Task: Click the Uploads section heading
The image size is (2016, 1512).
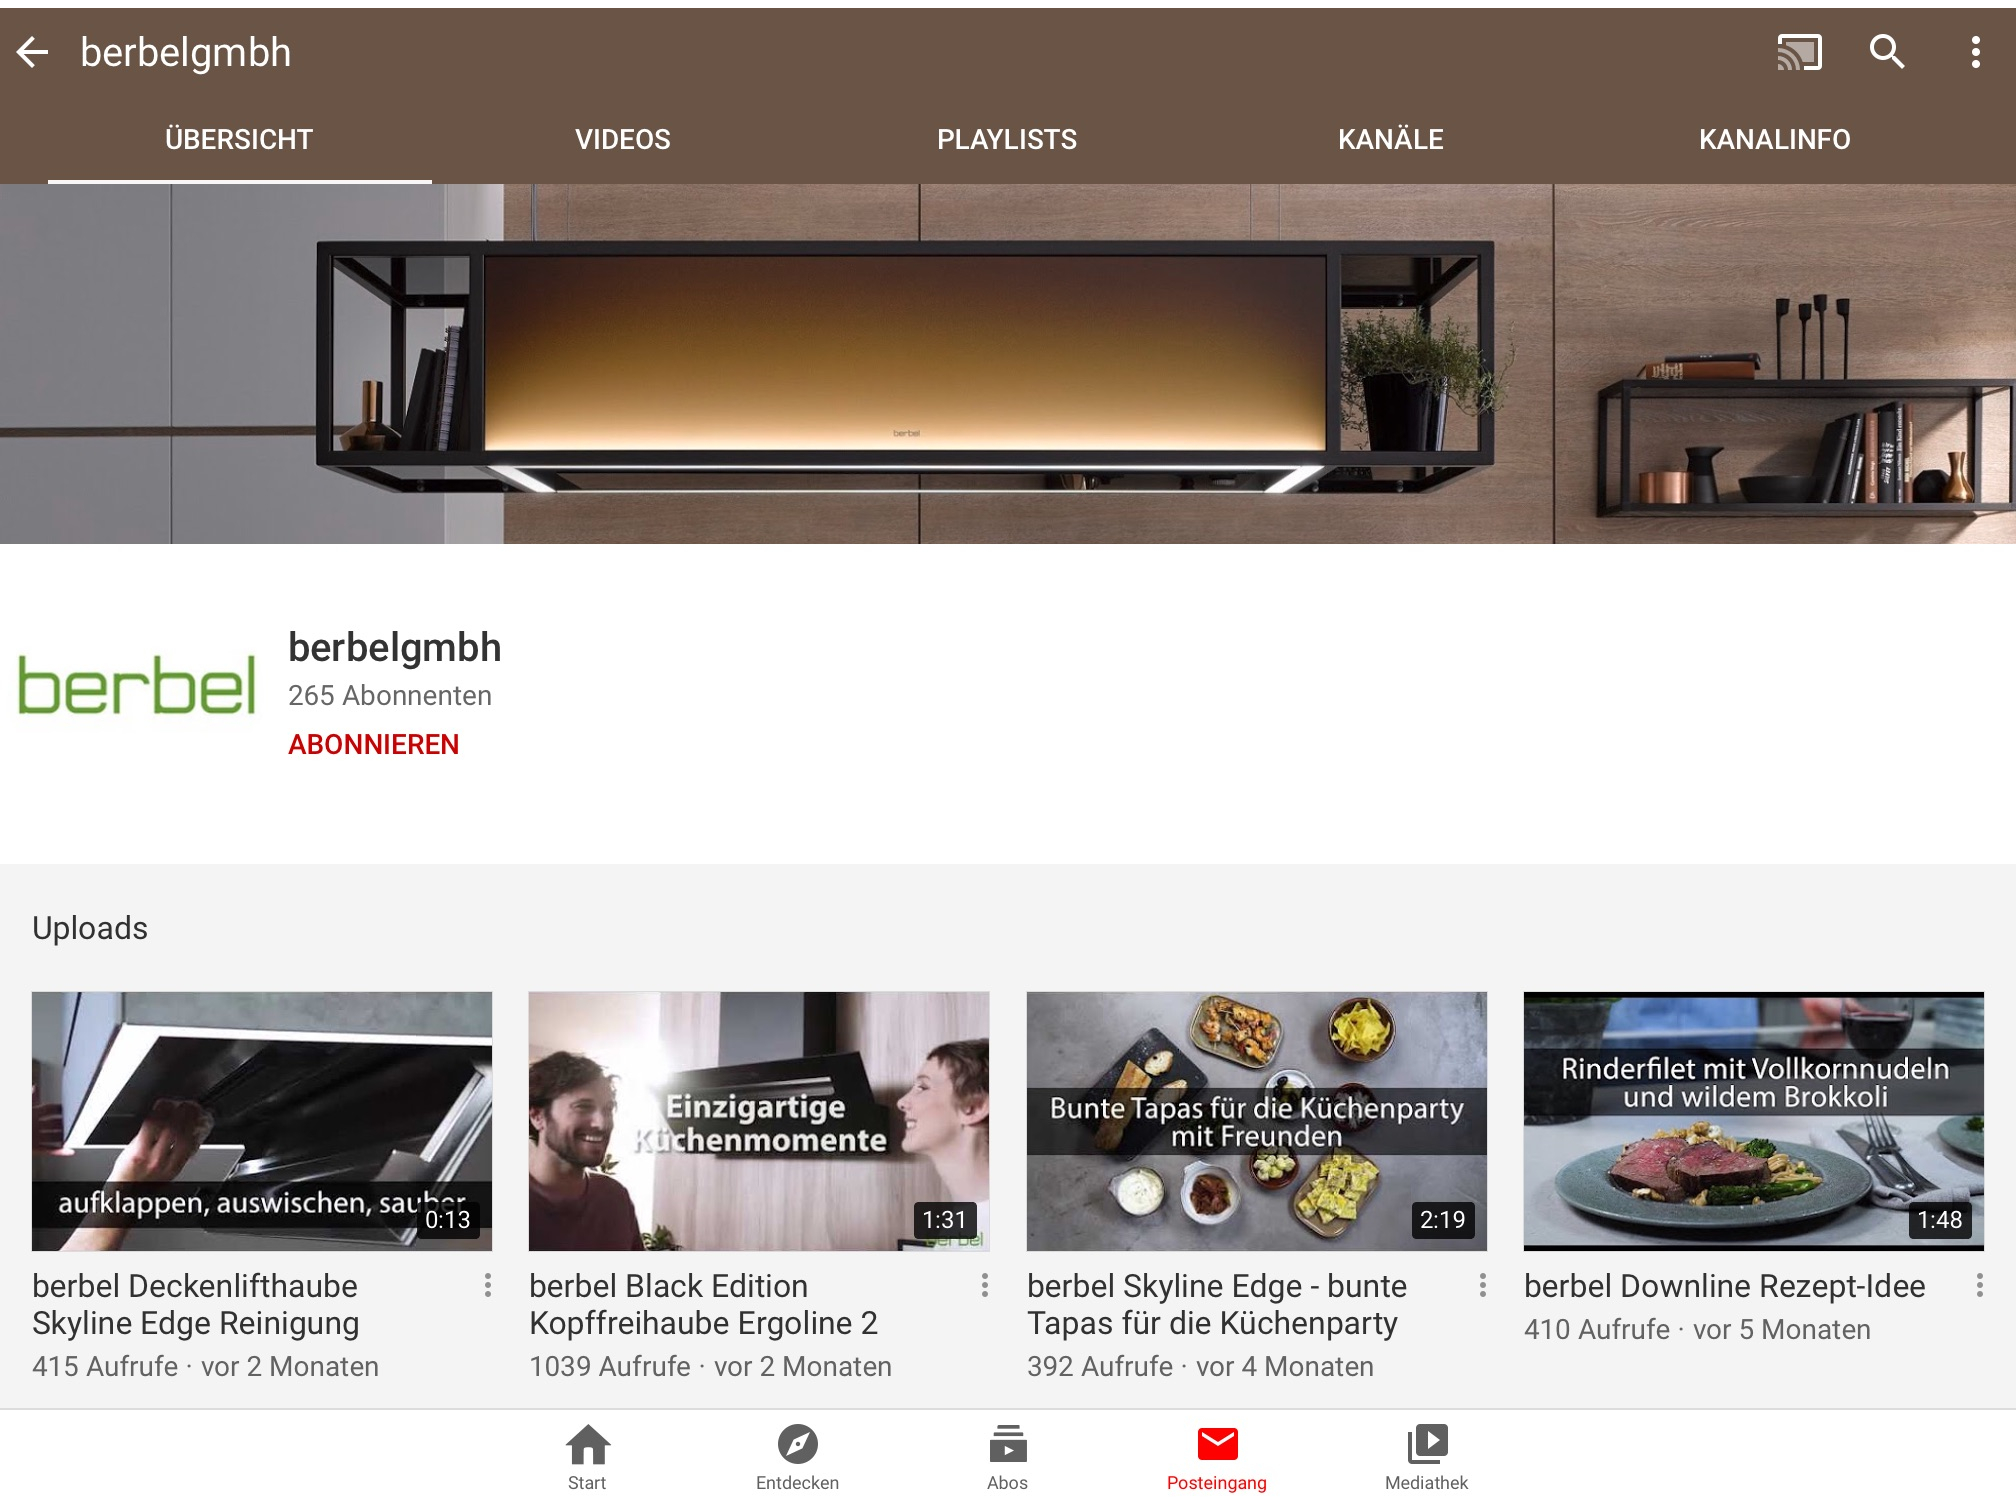Action: 90,928
